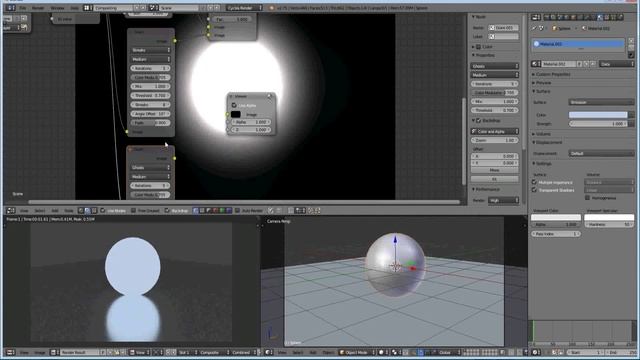Toggle Backdrop checkbox in side panel
The height and width of the screenshot is (360, 640).
pos(479,121)
